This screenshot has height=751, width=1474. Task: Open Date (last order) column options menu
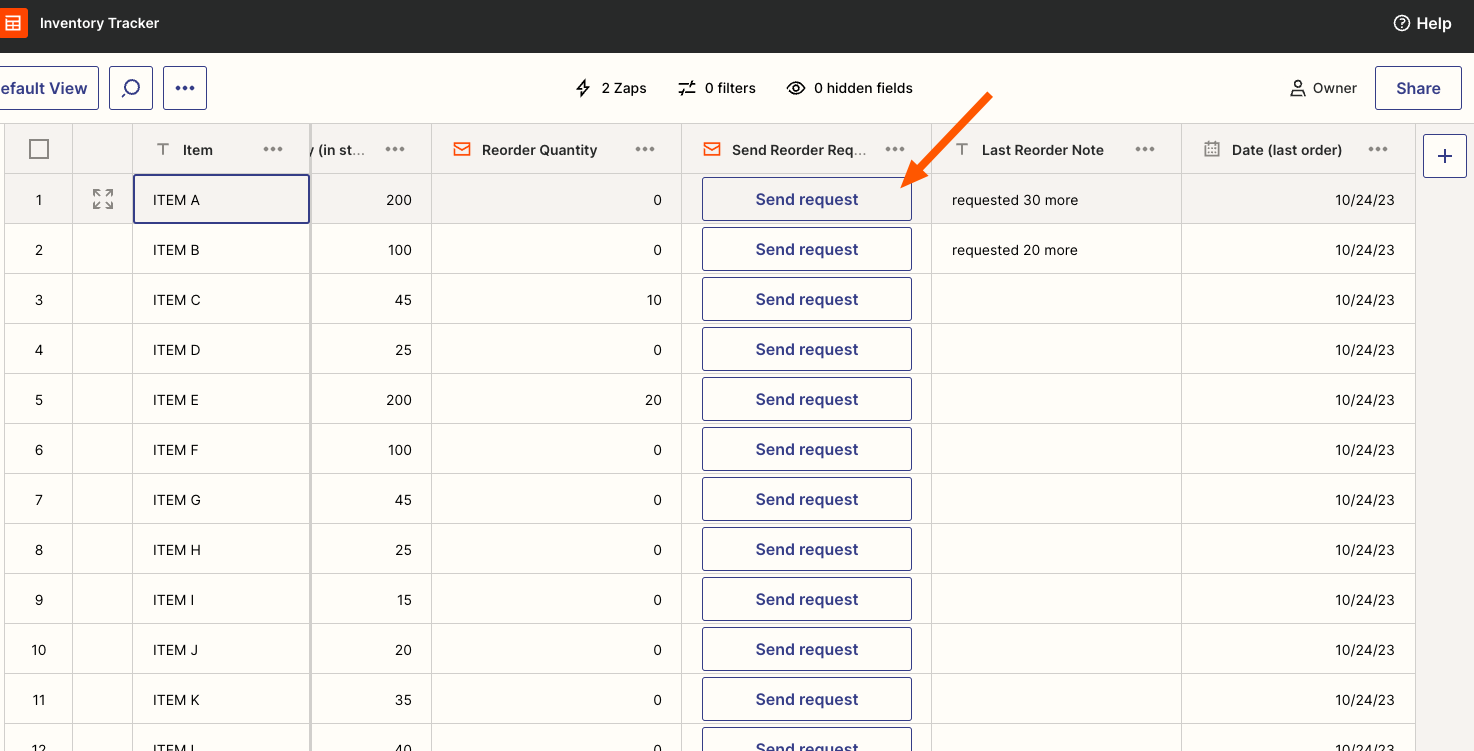[x=1378, y=149]
